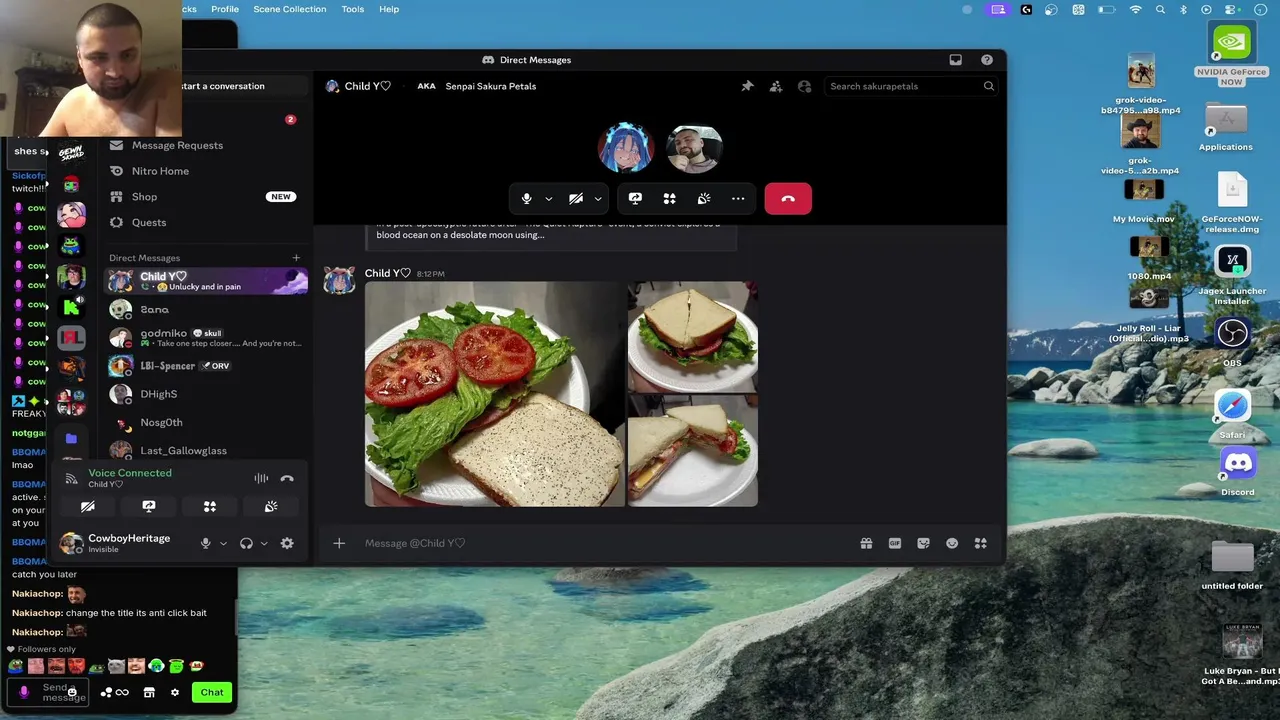Open more call options menu
Viewport: 1280px width, 720px height.
point(738,199)
